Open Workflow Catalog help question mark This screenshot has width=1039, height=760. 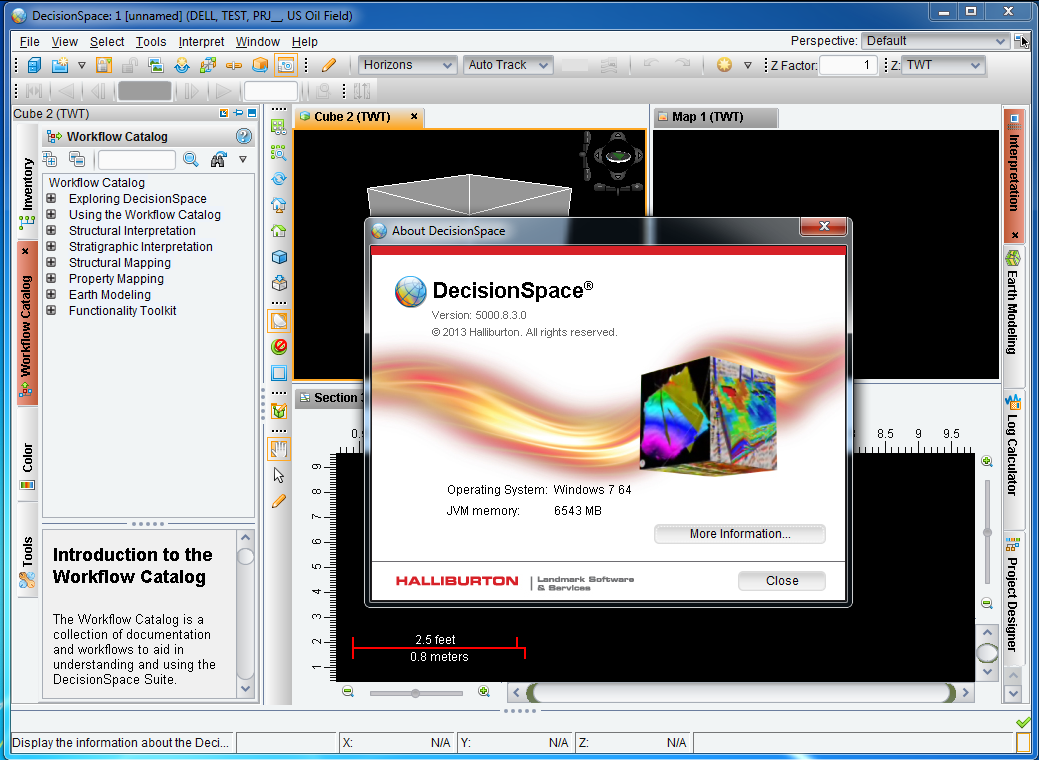click(x=244, y=136)
